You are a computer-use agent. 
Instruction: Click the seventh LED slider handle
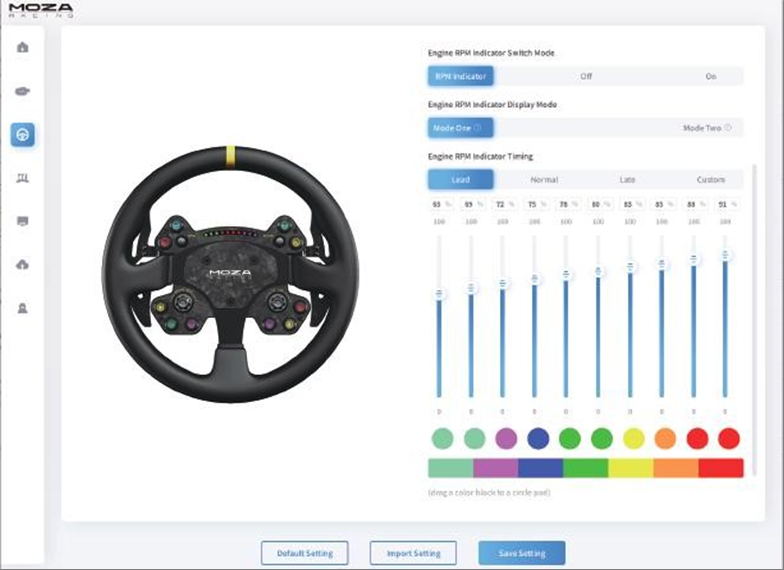630,266
